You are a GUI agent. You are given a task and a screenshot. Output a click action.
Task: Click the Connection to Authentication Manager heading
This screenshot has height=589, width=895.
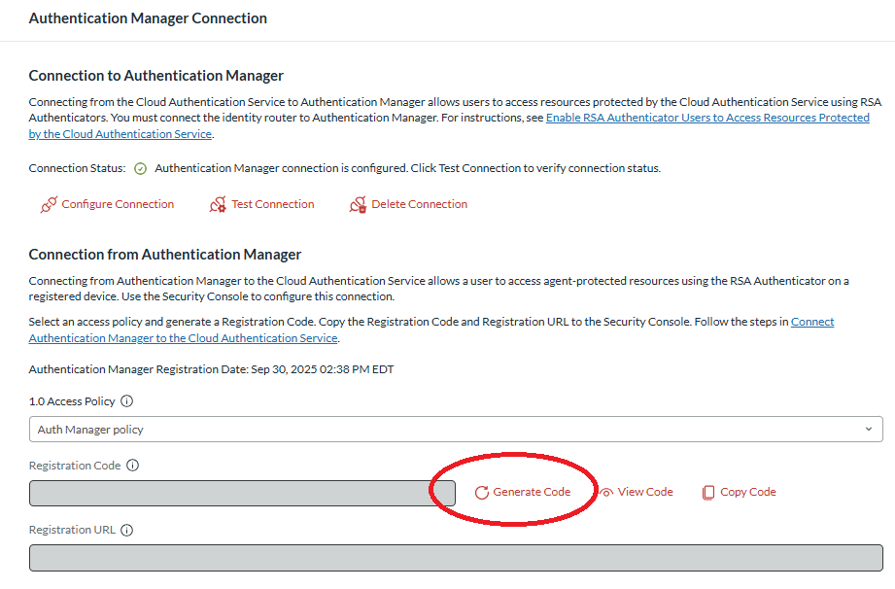coord(156,76)
